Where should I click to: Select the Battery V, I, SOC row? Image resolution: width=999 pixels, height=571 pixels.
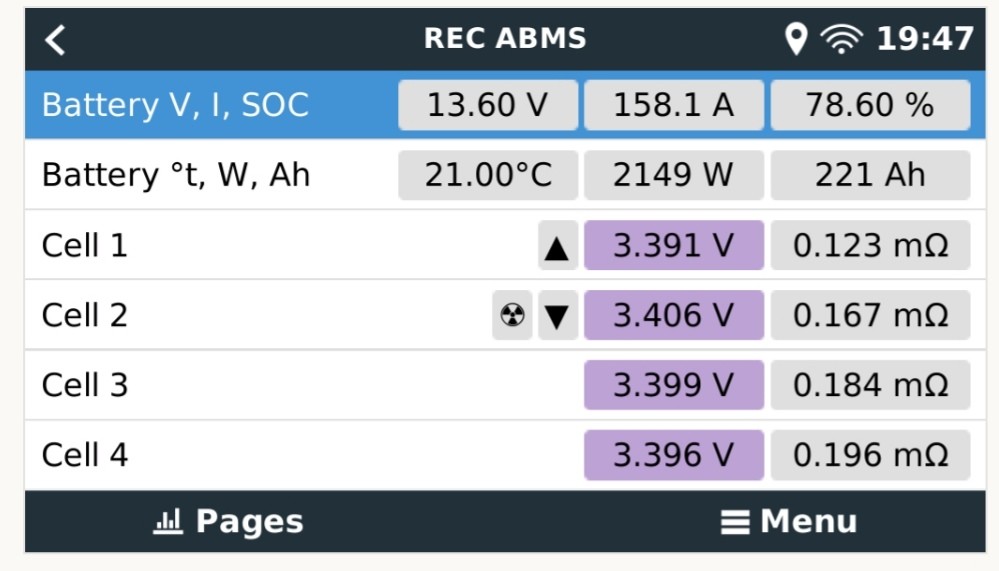coord(505,105)
